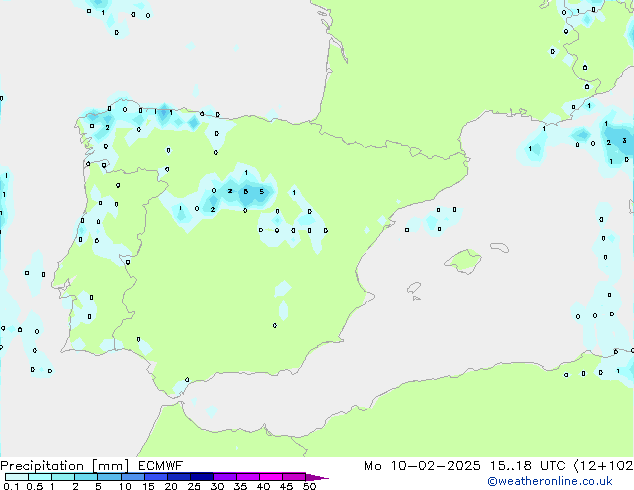Click the legend scale label '35'

[x=240, y=486]
